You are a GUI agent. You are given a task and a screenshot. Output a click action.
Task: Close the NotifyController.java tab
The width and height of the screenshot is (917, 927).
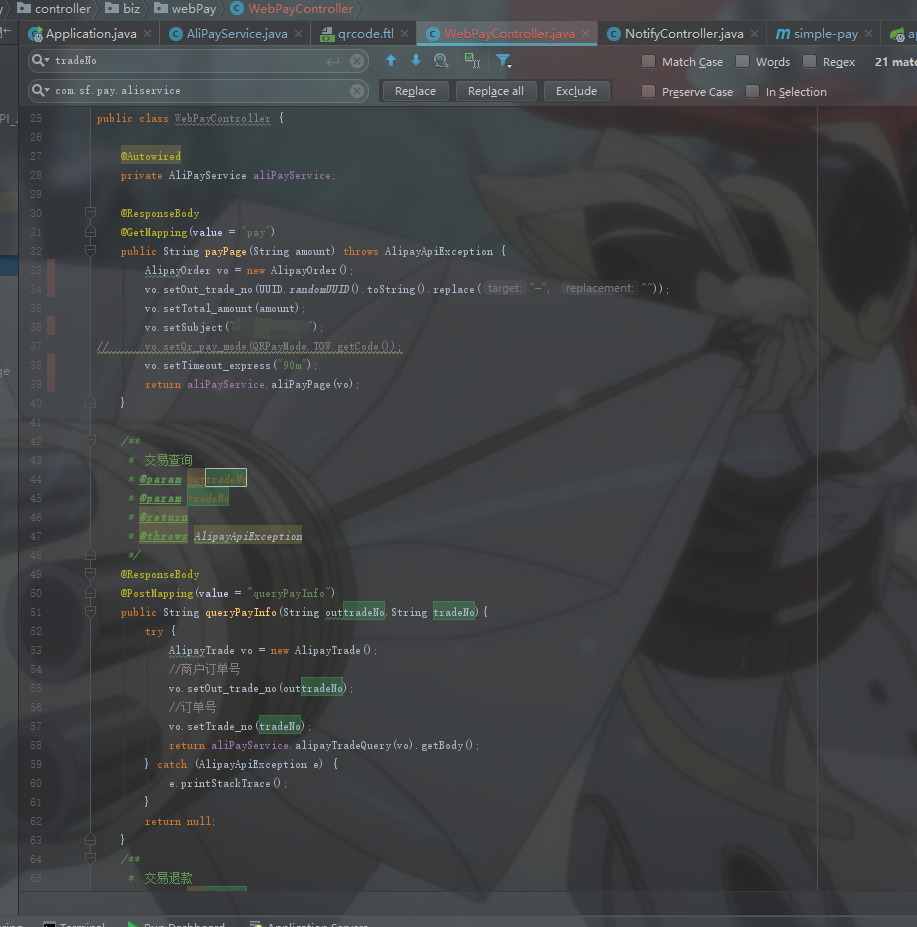(754, 34)
